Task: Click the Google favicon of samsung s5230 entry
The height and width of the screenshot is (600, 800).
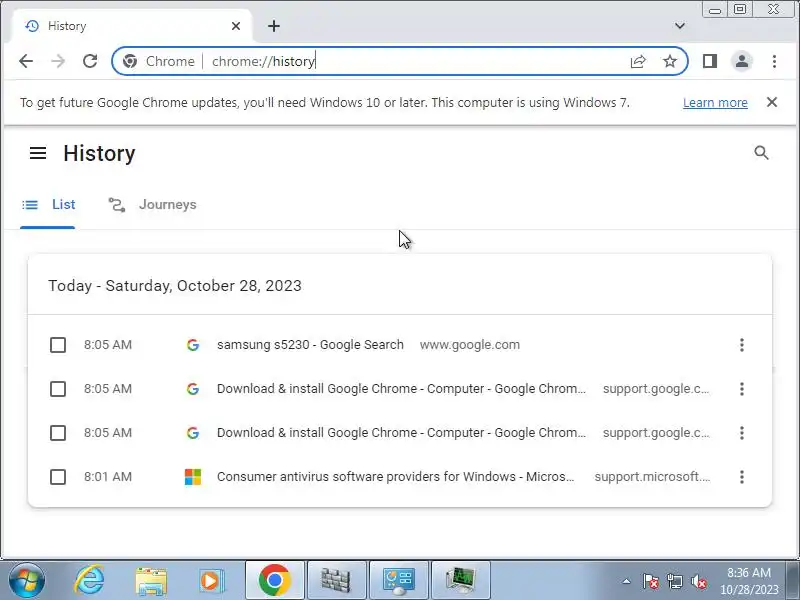Action: 193,345
